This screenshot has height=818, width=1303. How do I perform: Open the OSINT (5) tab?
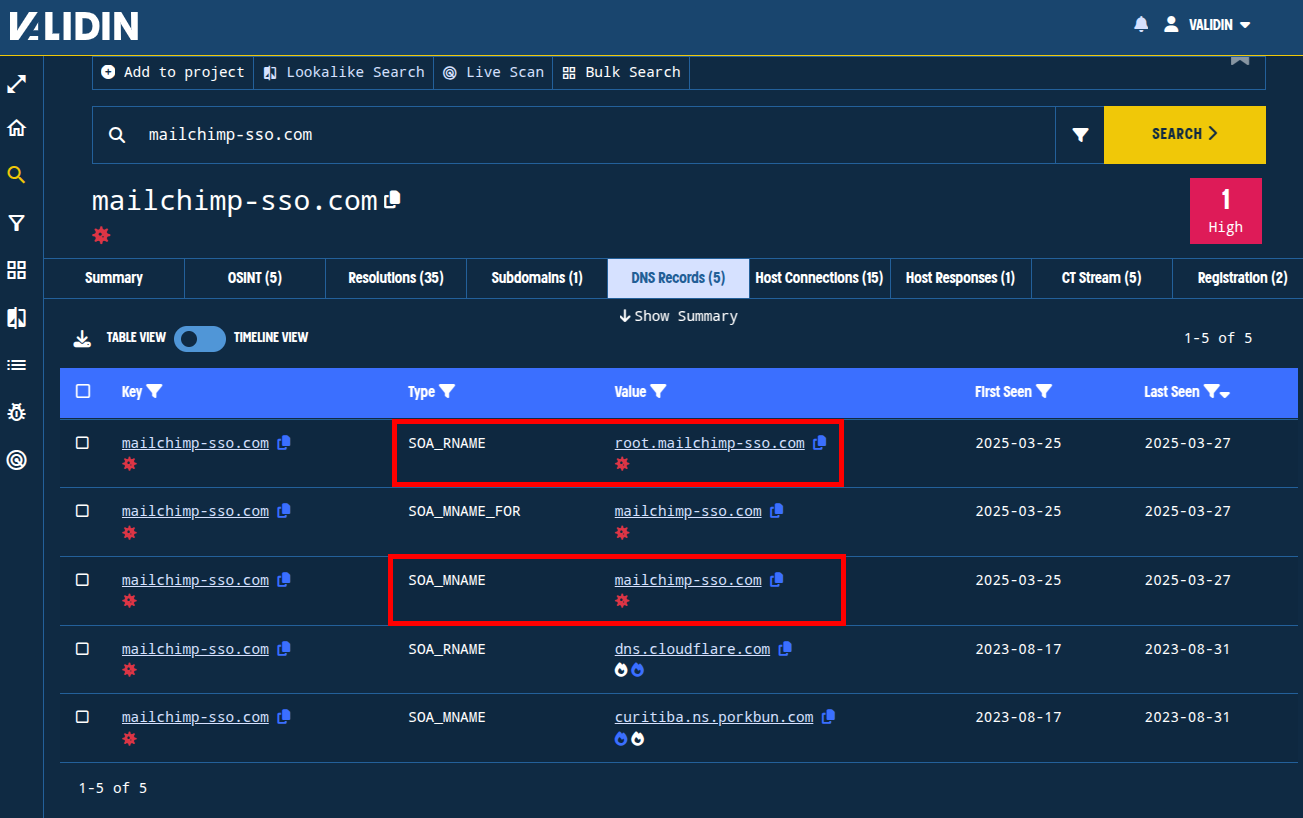point(255,278)
